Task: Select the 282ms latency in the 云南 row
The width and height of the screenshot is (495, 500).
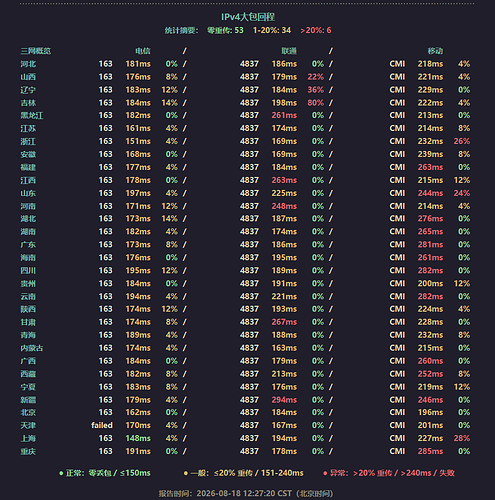Action: point(430,296)
